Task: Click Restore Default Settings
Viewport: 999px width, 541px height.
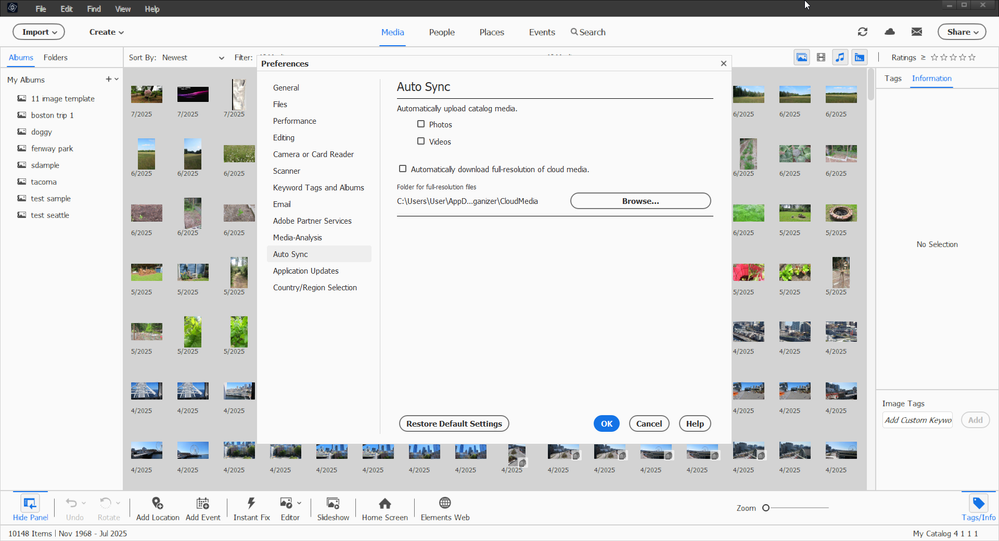Action: 454,424
